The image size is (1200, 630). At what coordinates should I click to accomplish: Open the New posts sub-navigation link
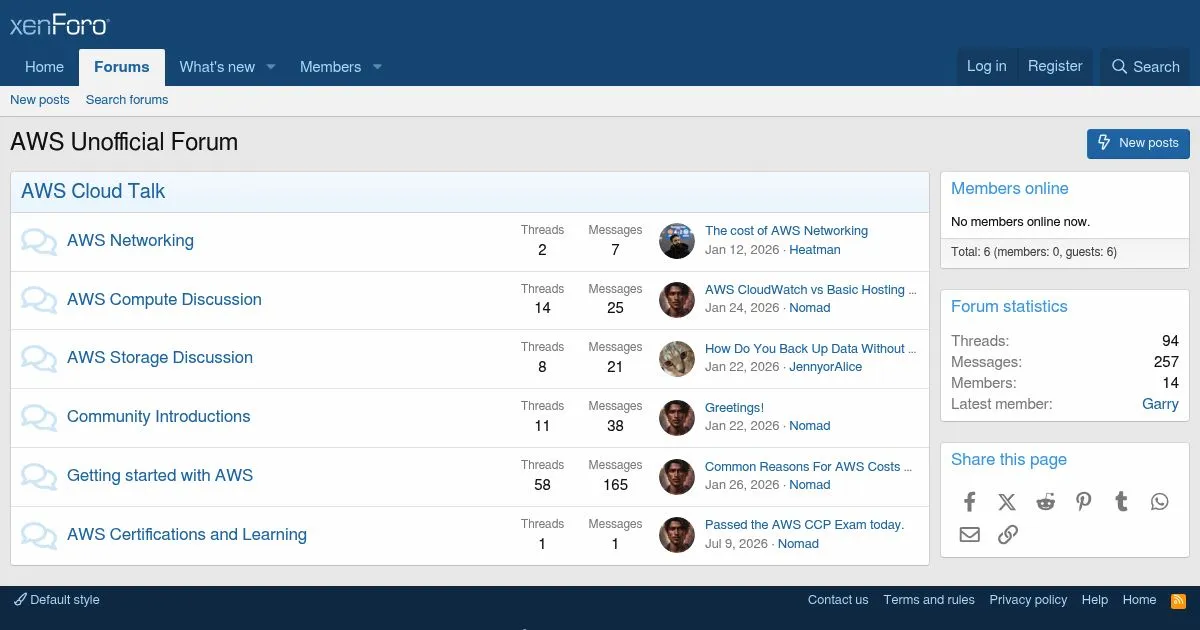click(40, 100)
